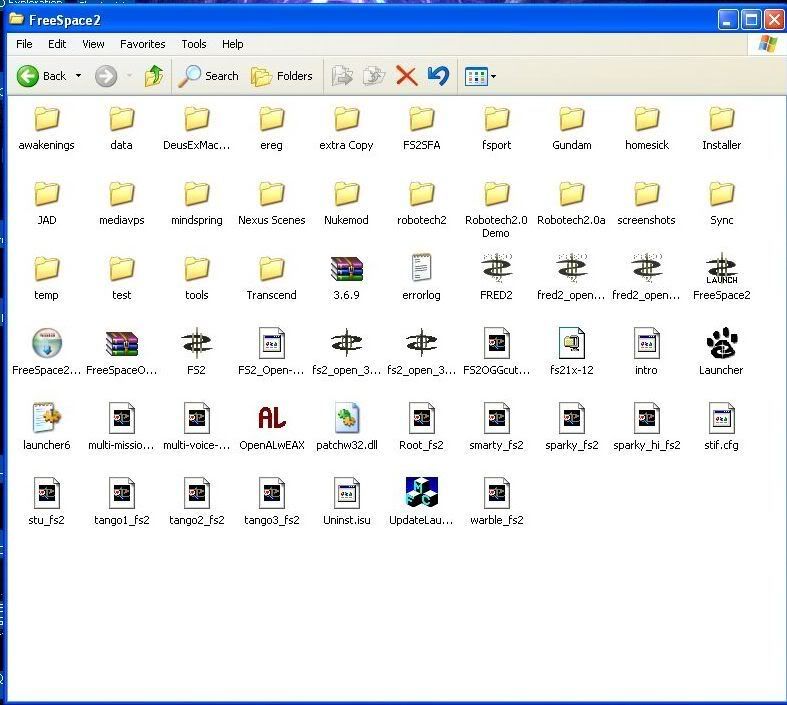
Task: Select the errorlog text file
Action: click(x=421, y=278)
